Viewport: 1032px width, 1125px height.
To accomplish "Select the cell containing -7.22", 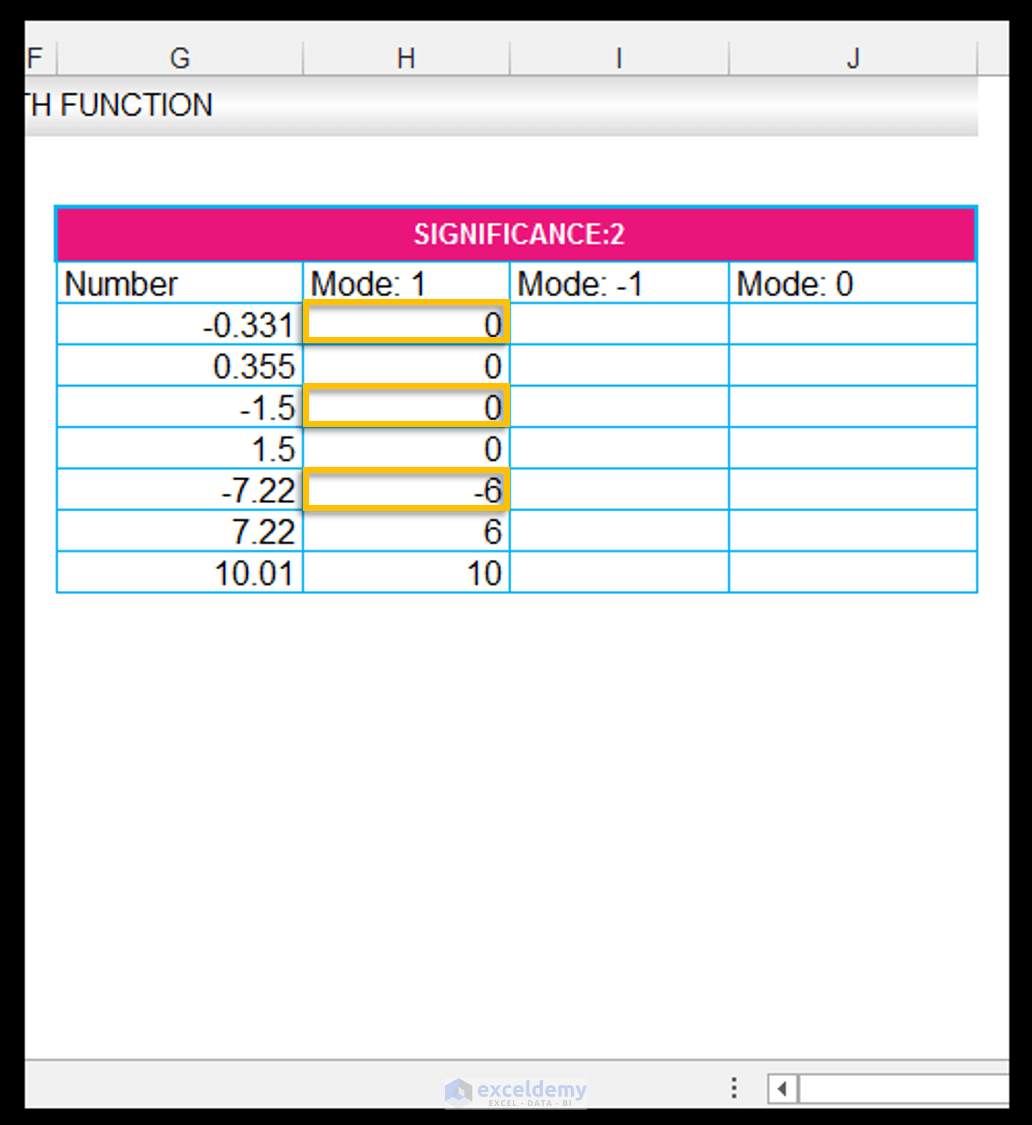I will [x=180, y=489].
